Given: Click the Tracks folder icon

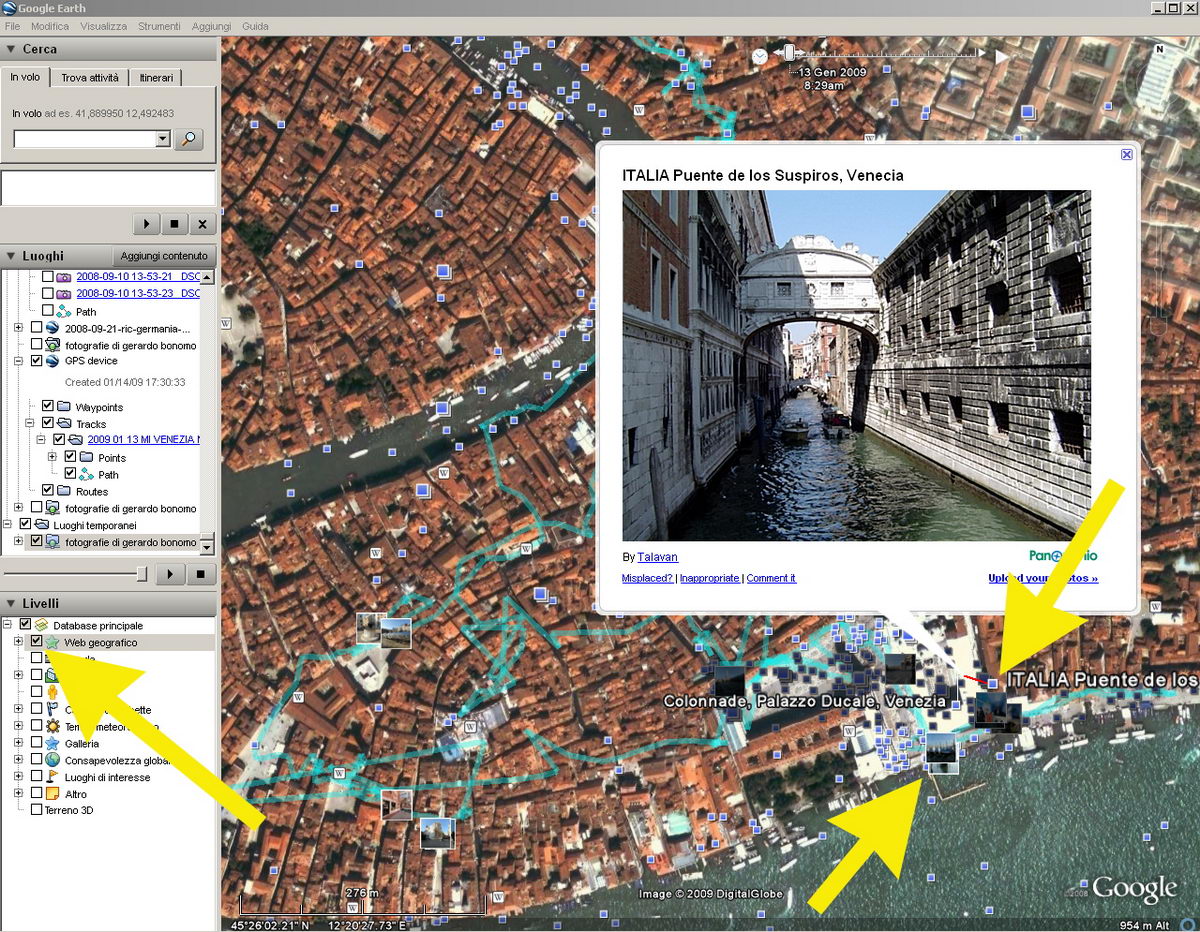Looking at the screenshot, I should pos(64,424).
